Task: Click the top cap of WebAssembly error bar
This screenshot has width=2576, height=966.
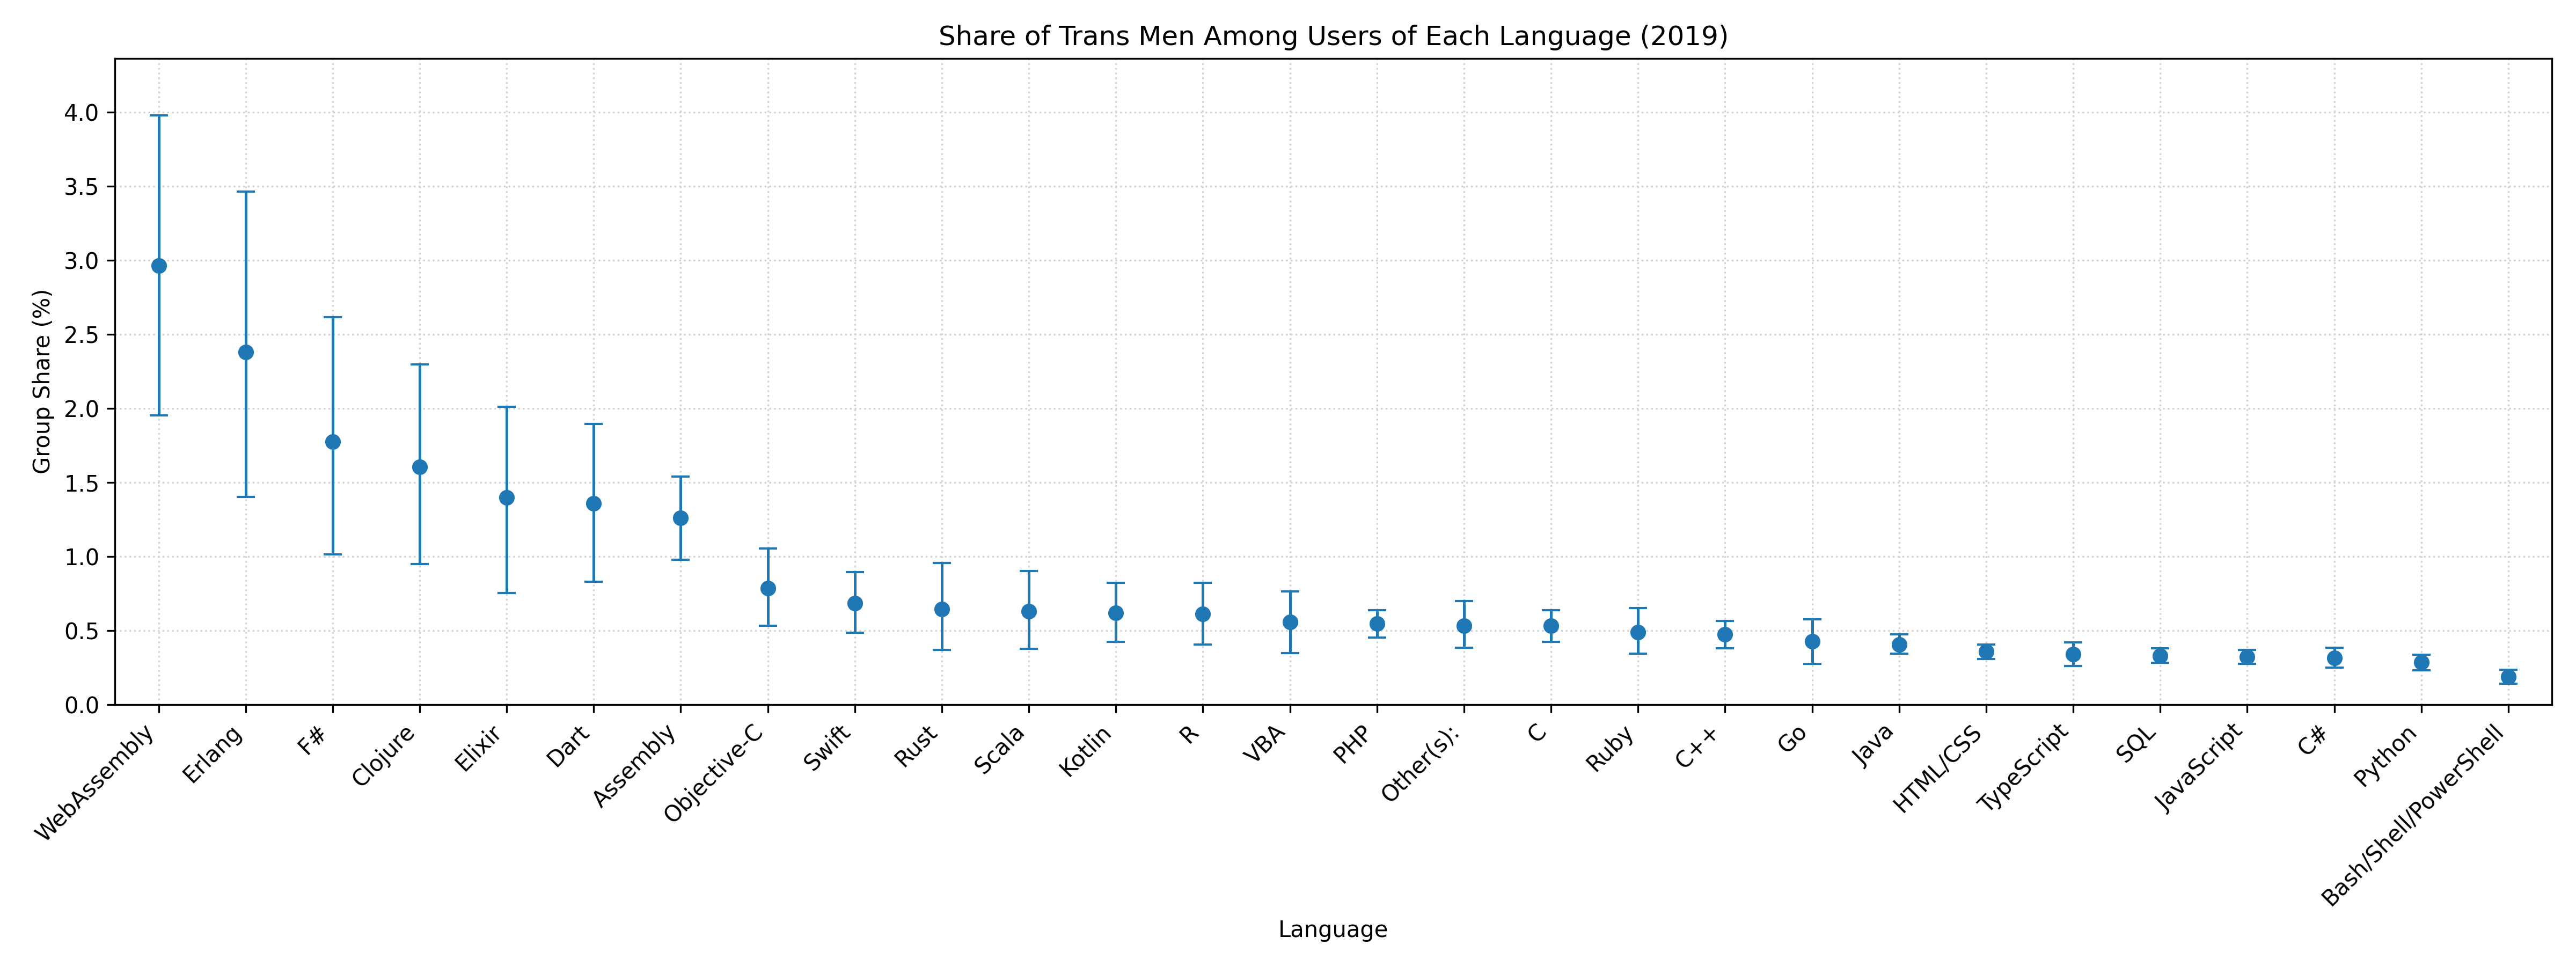Action: click(159, 116)
